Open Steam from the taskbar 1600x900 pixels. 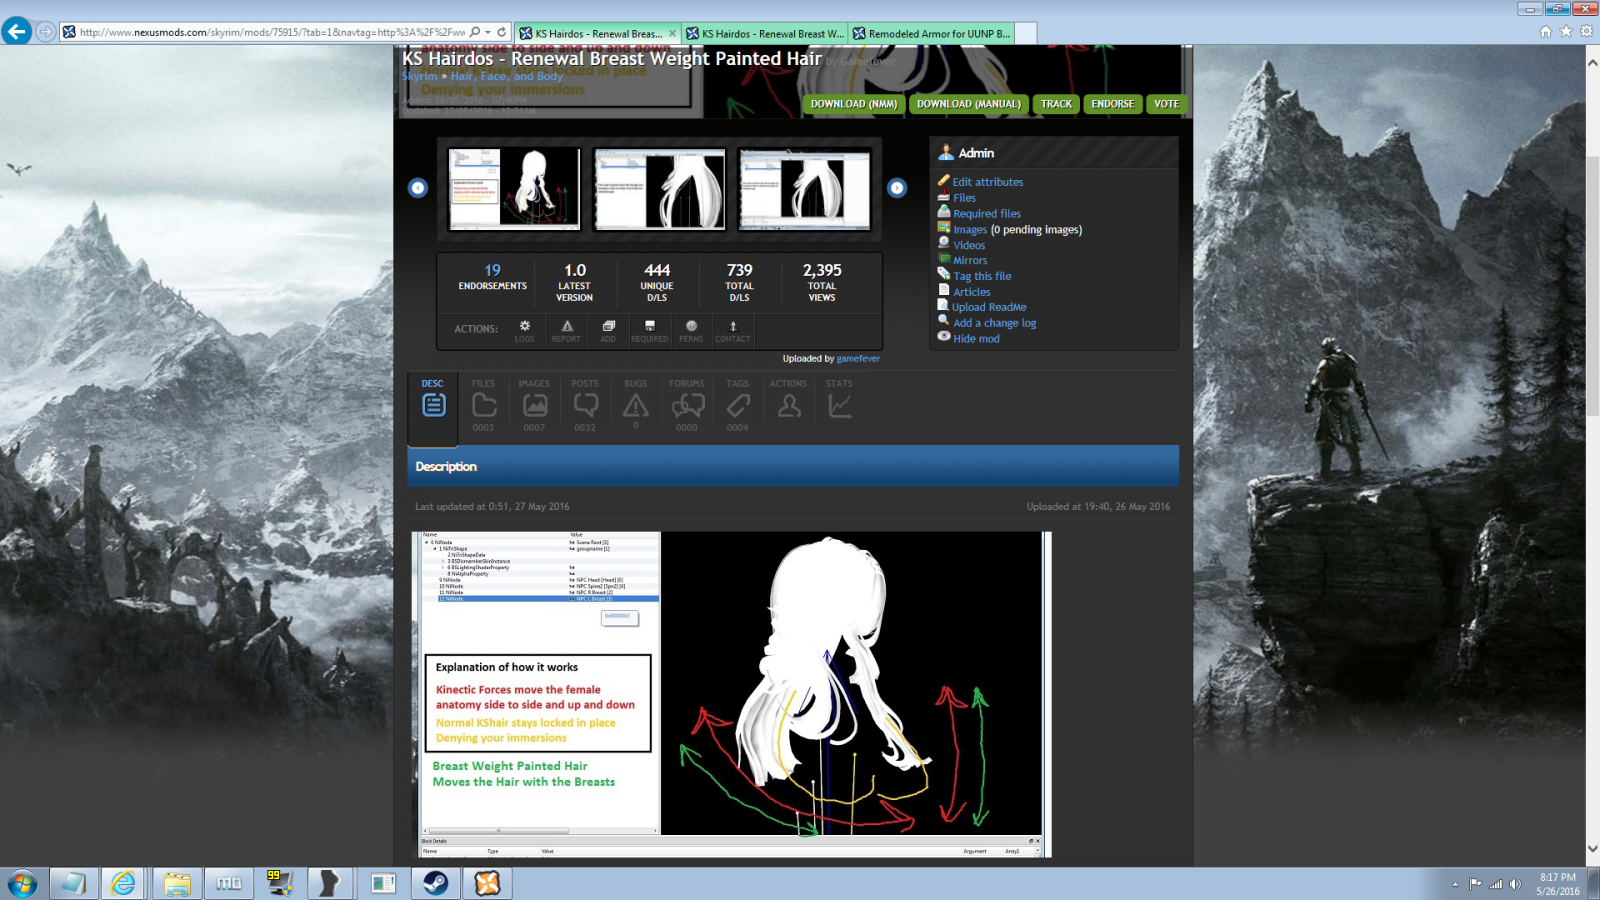click(x=435, y=883)
